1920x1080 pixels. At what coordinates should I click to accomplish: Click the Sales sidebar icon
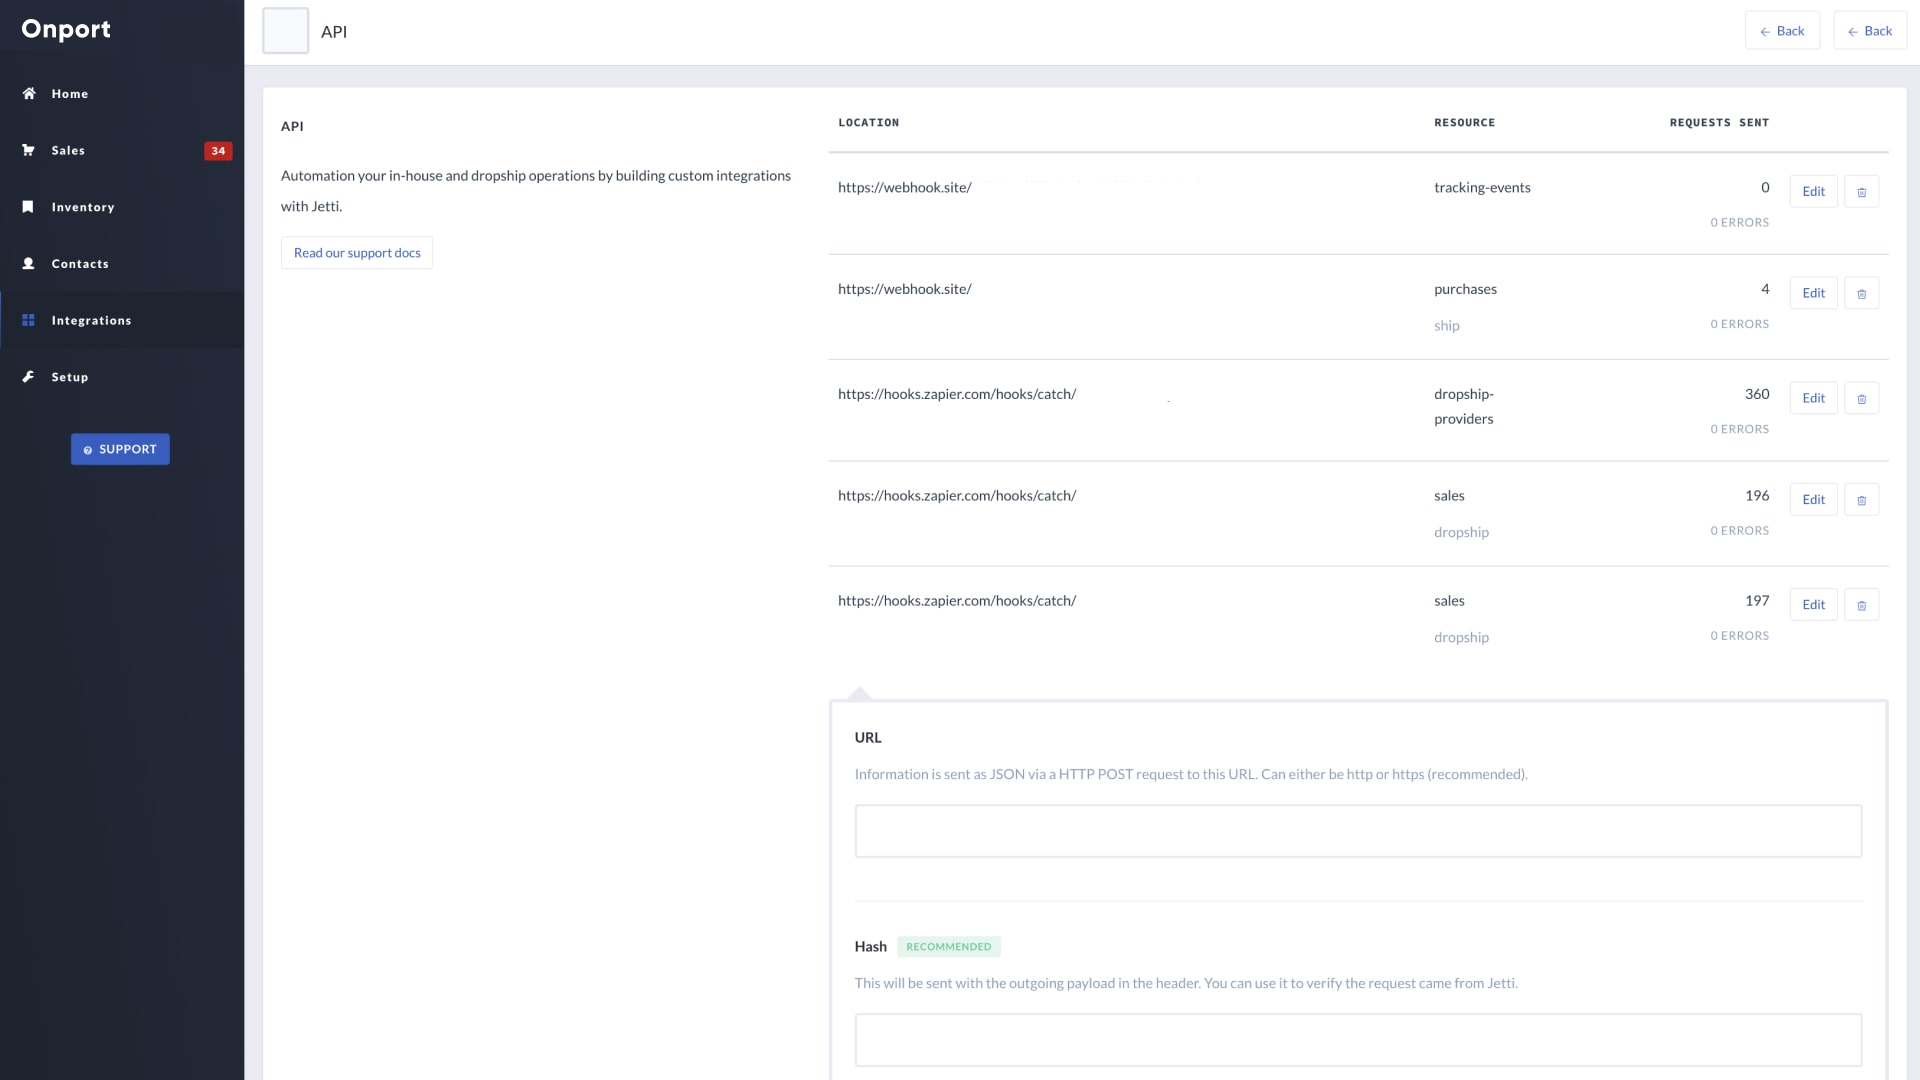(x=28, y=149)
